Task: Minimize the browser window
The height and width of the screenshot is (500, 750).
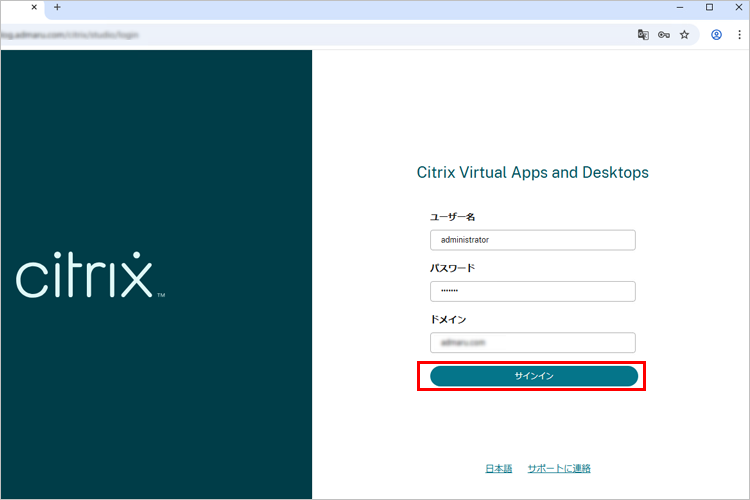Action: click(680, 8)
